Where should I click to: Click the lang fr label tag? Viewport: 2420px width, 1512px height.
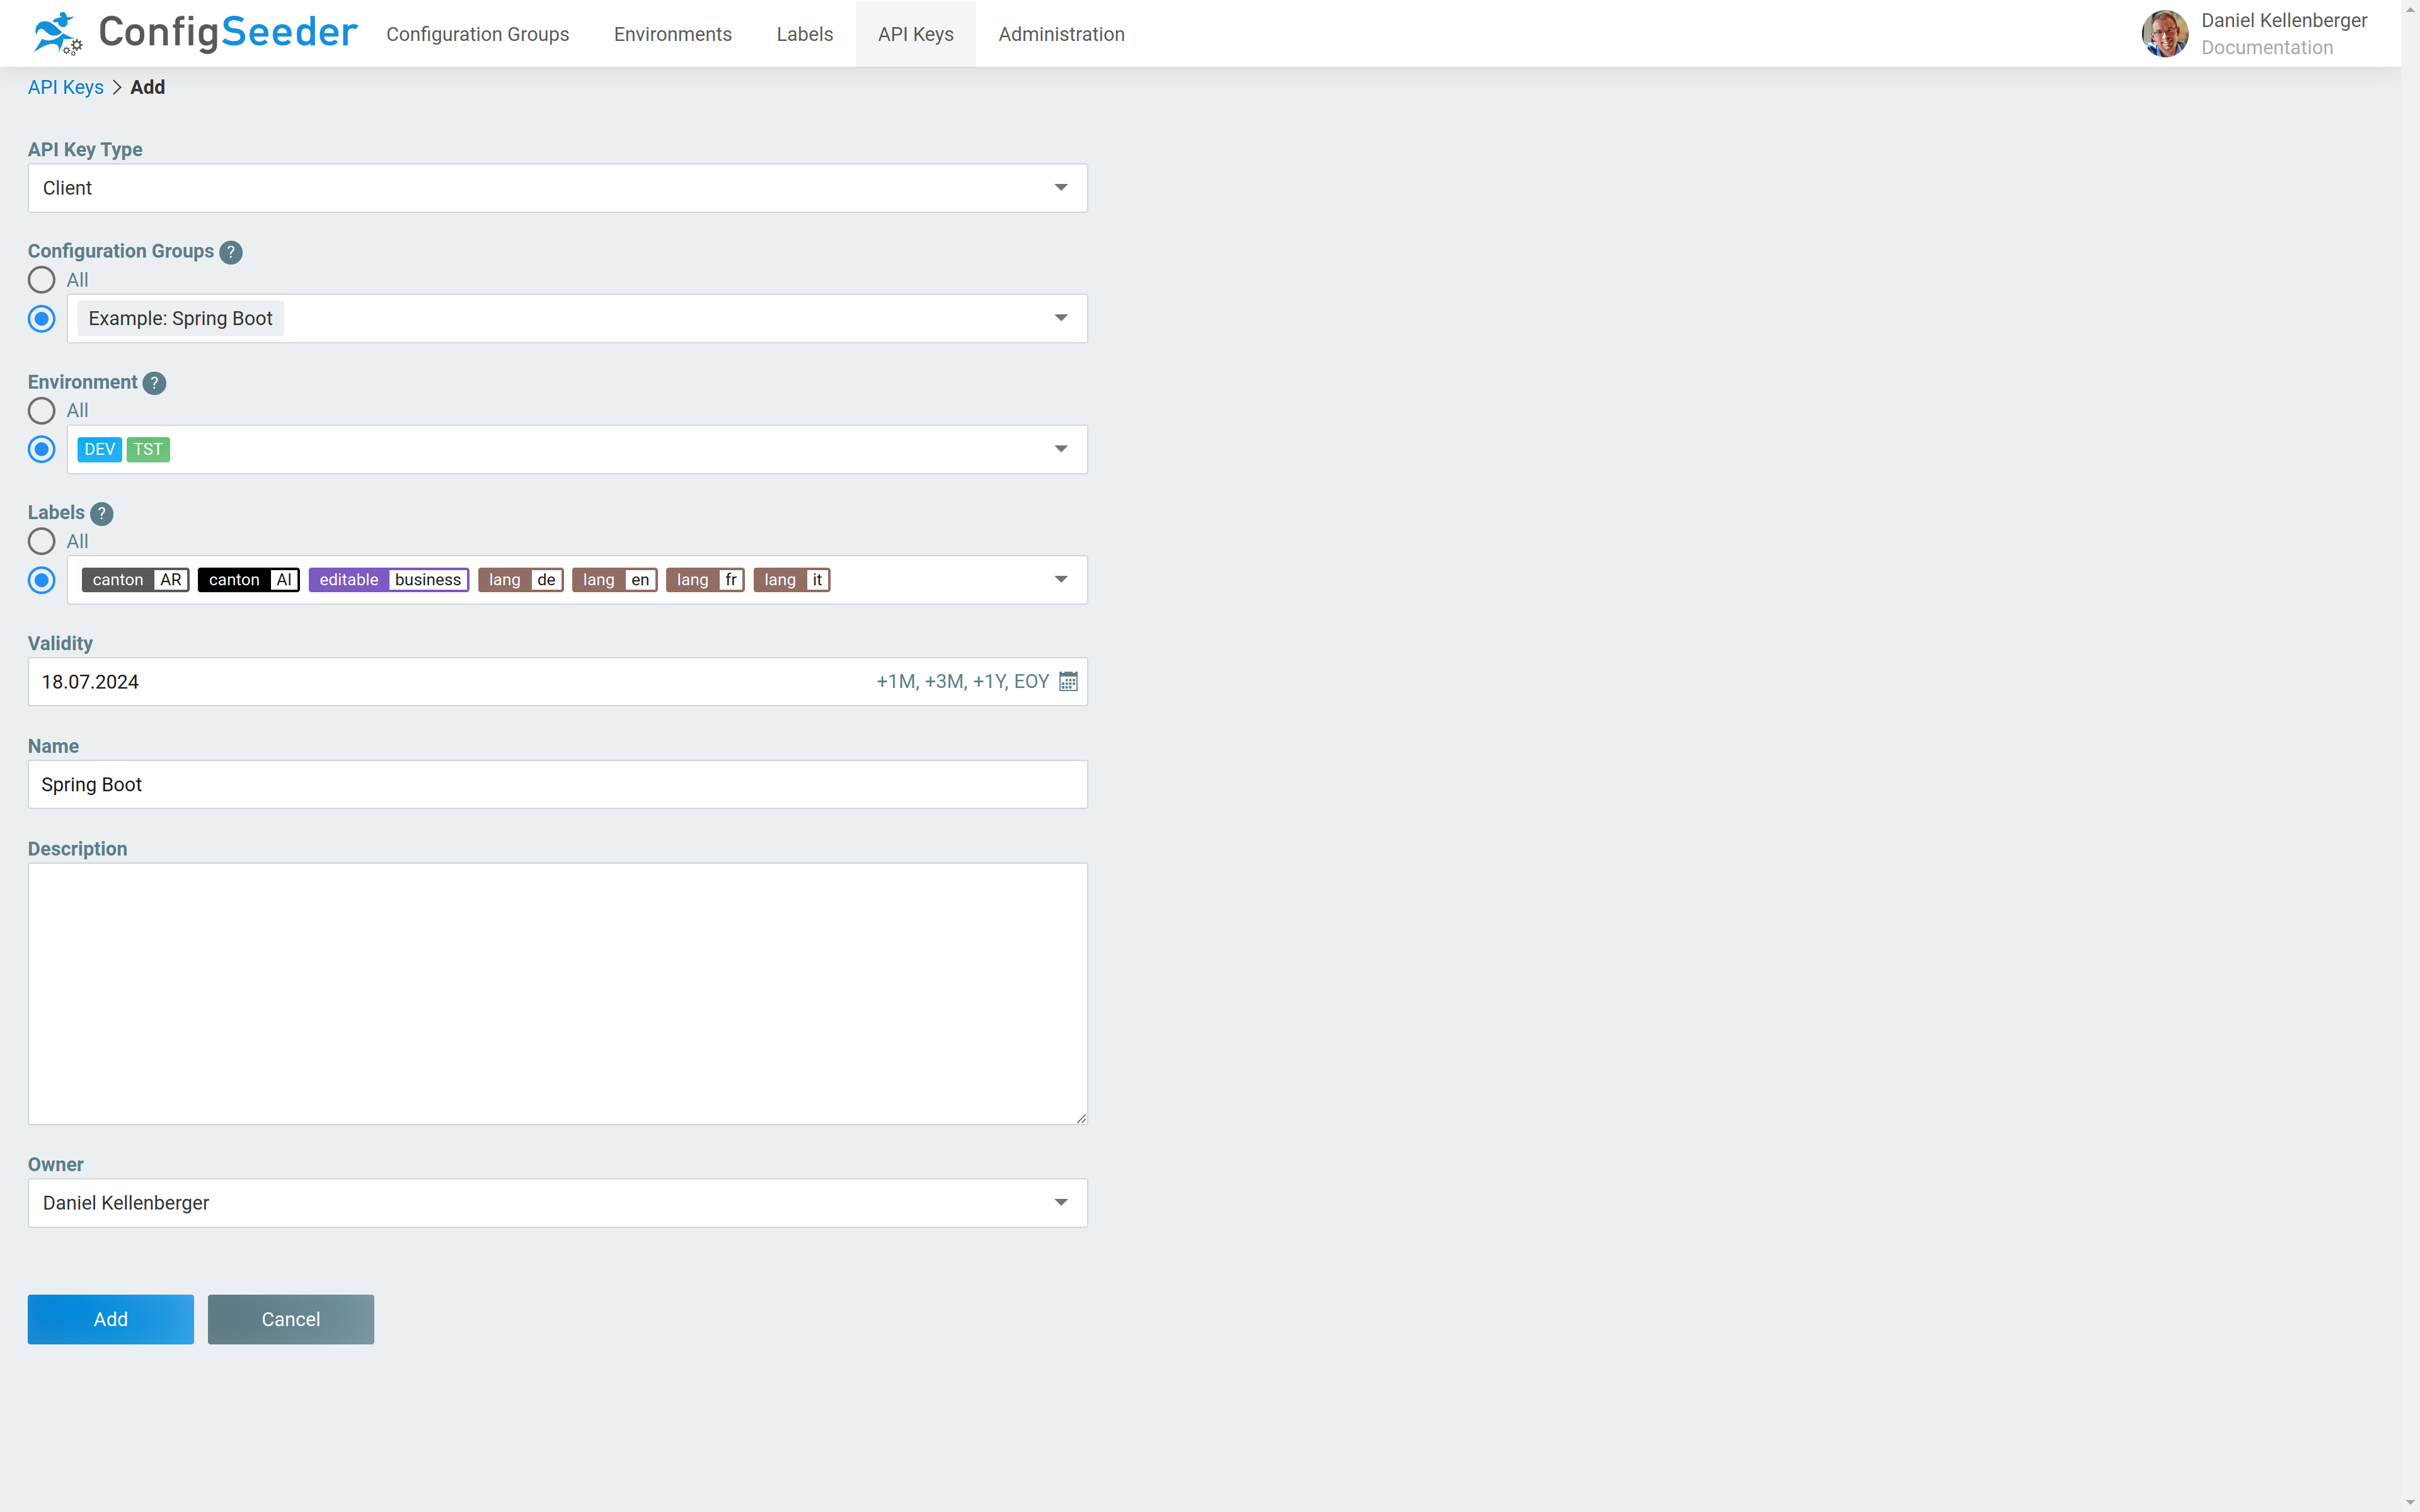(x=704, y=579)
